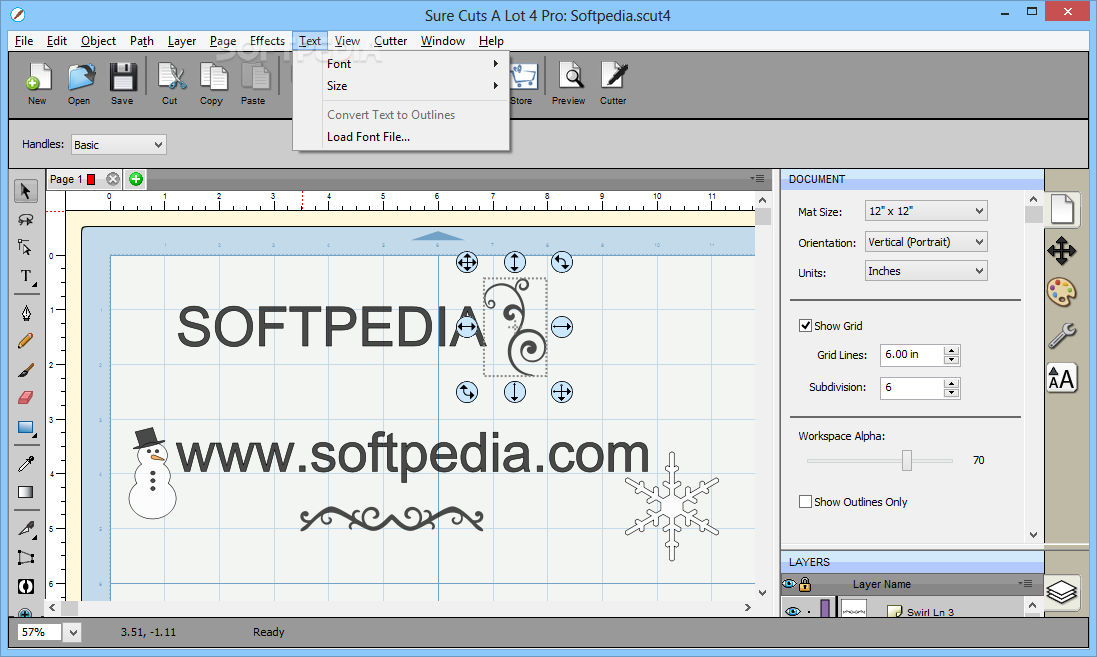Select the Lasso tool
Screen dimensions: 1097x657
[x=26, y=220]
